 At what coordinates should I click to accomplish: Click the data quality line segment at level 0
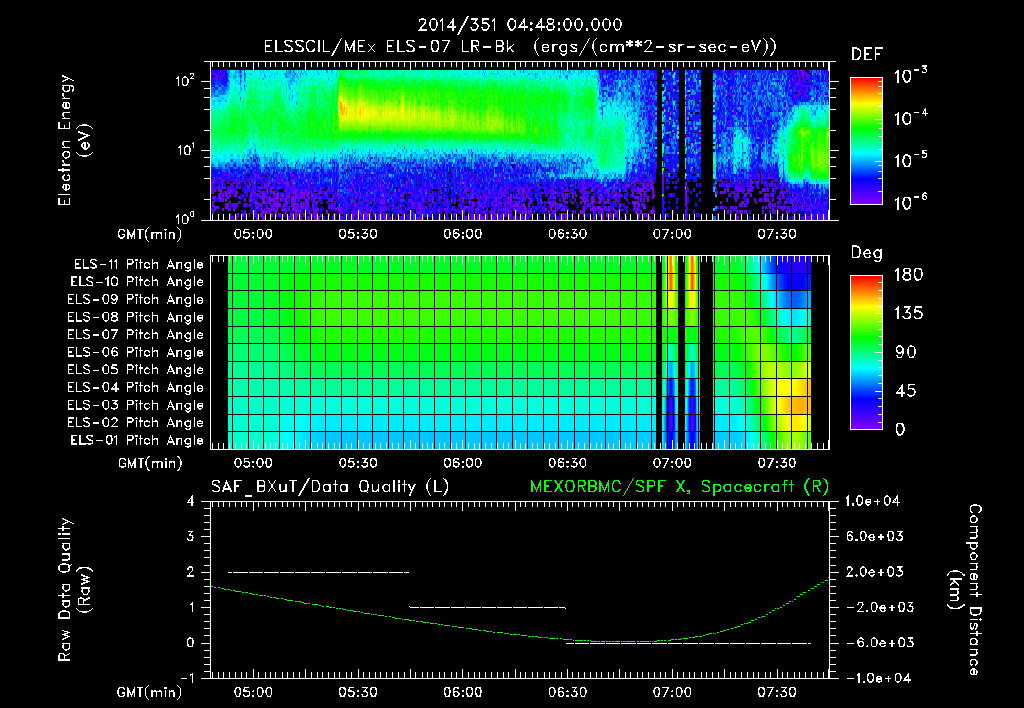tap(688, 643)
